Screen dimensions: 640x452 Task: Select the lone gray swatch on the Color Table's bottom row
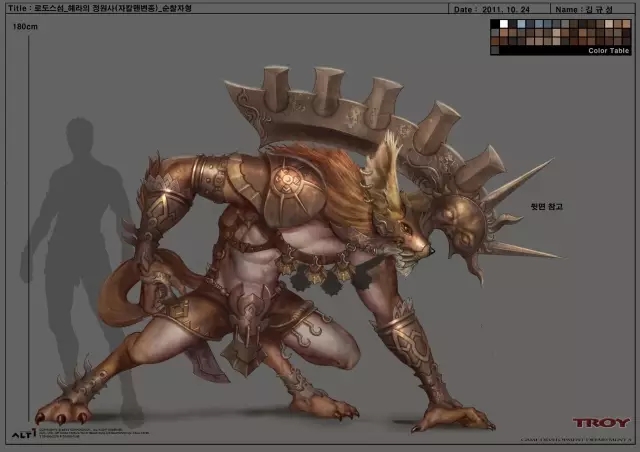495,50
